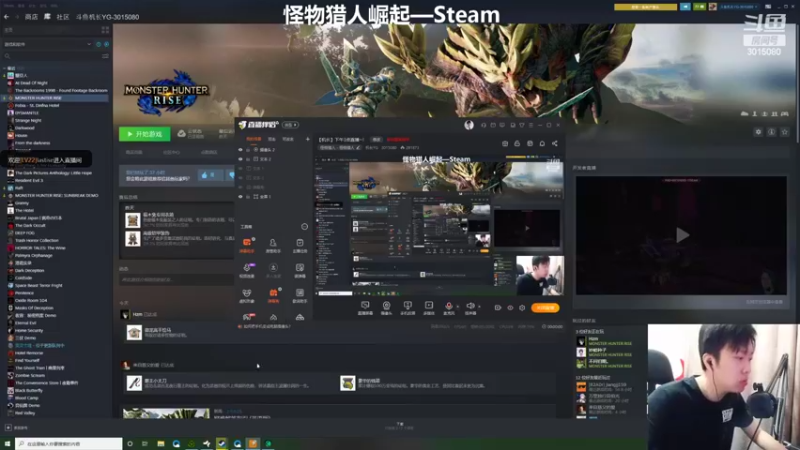The image size is (800, 450).
Task: Expand the speaker options arrow
Action: coord(479,307)
